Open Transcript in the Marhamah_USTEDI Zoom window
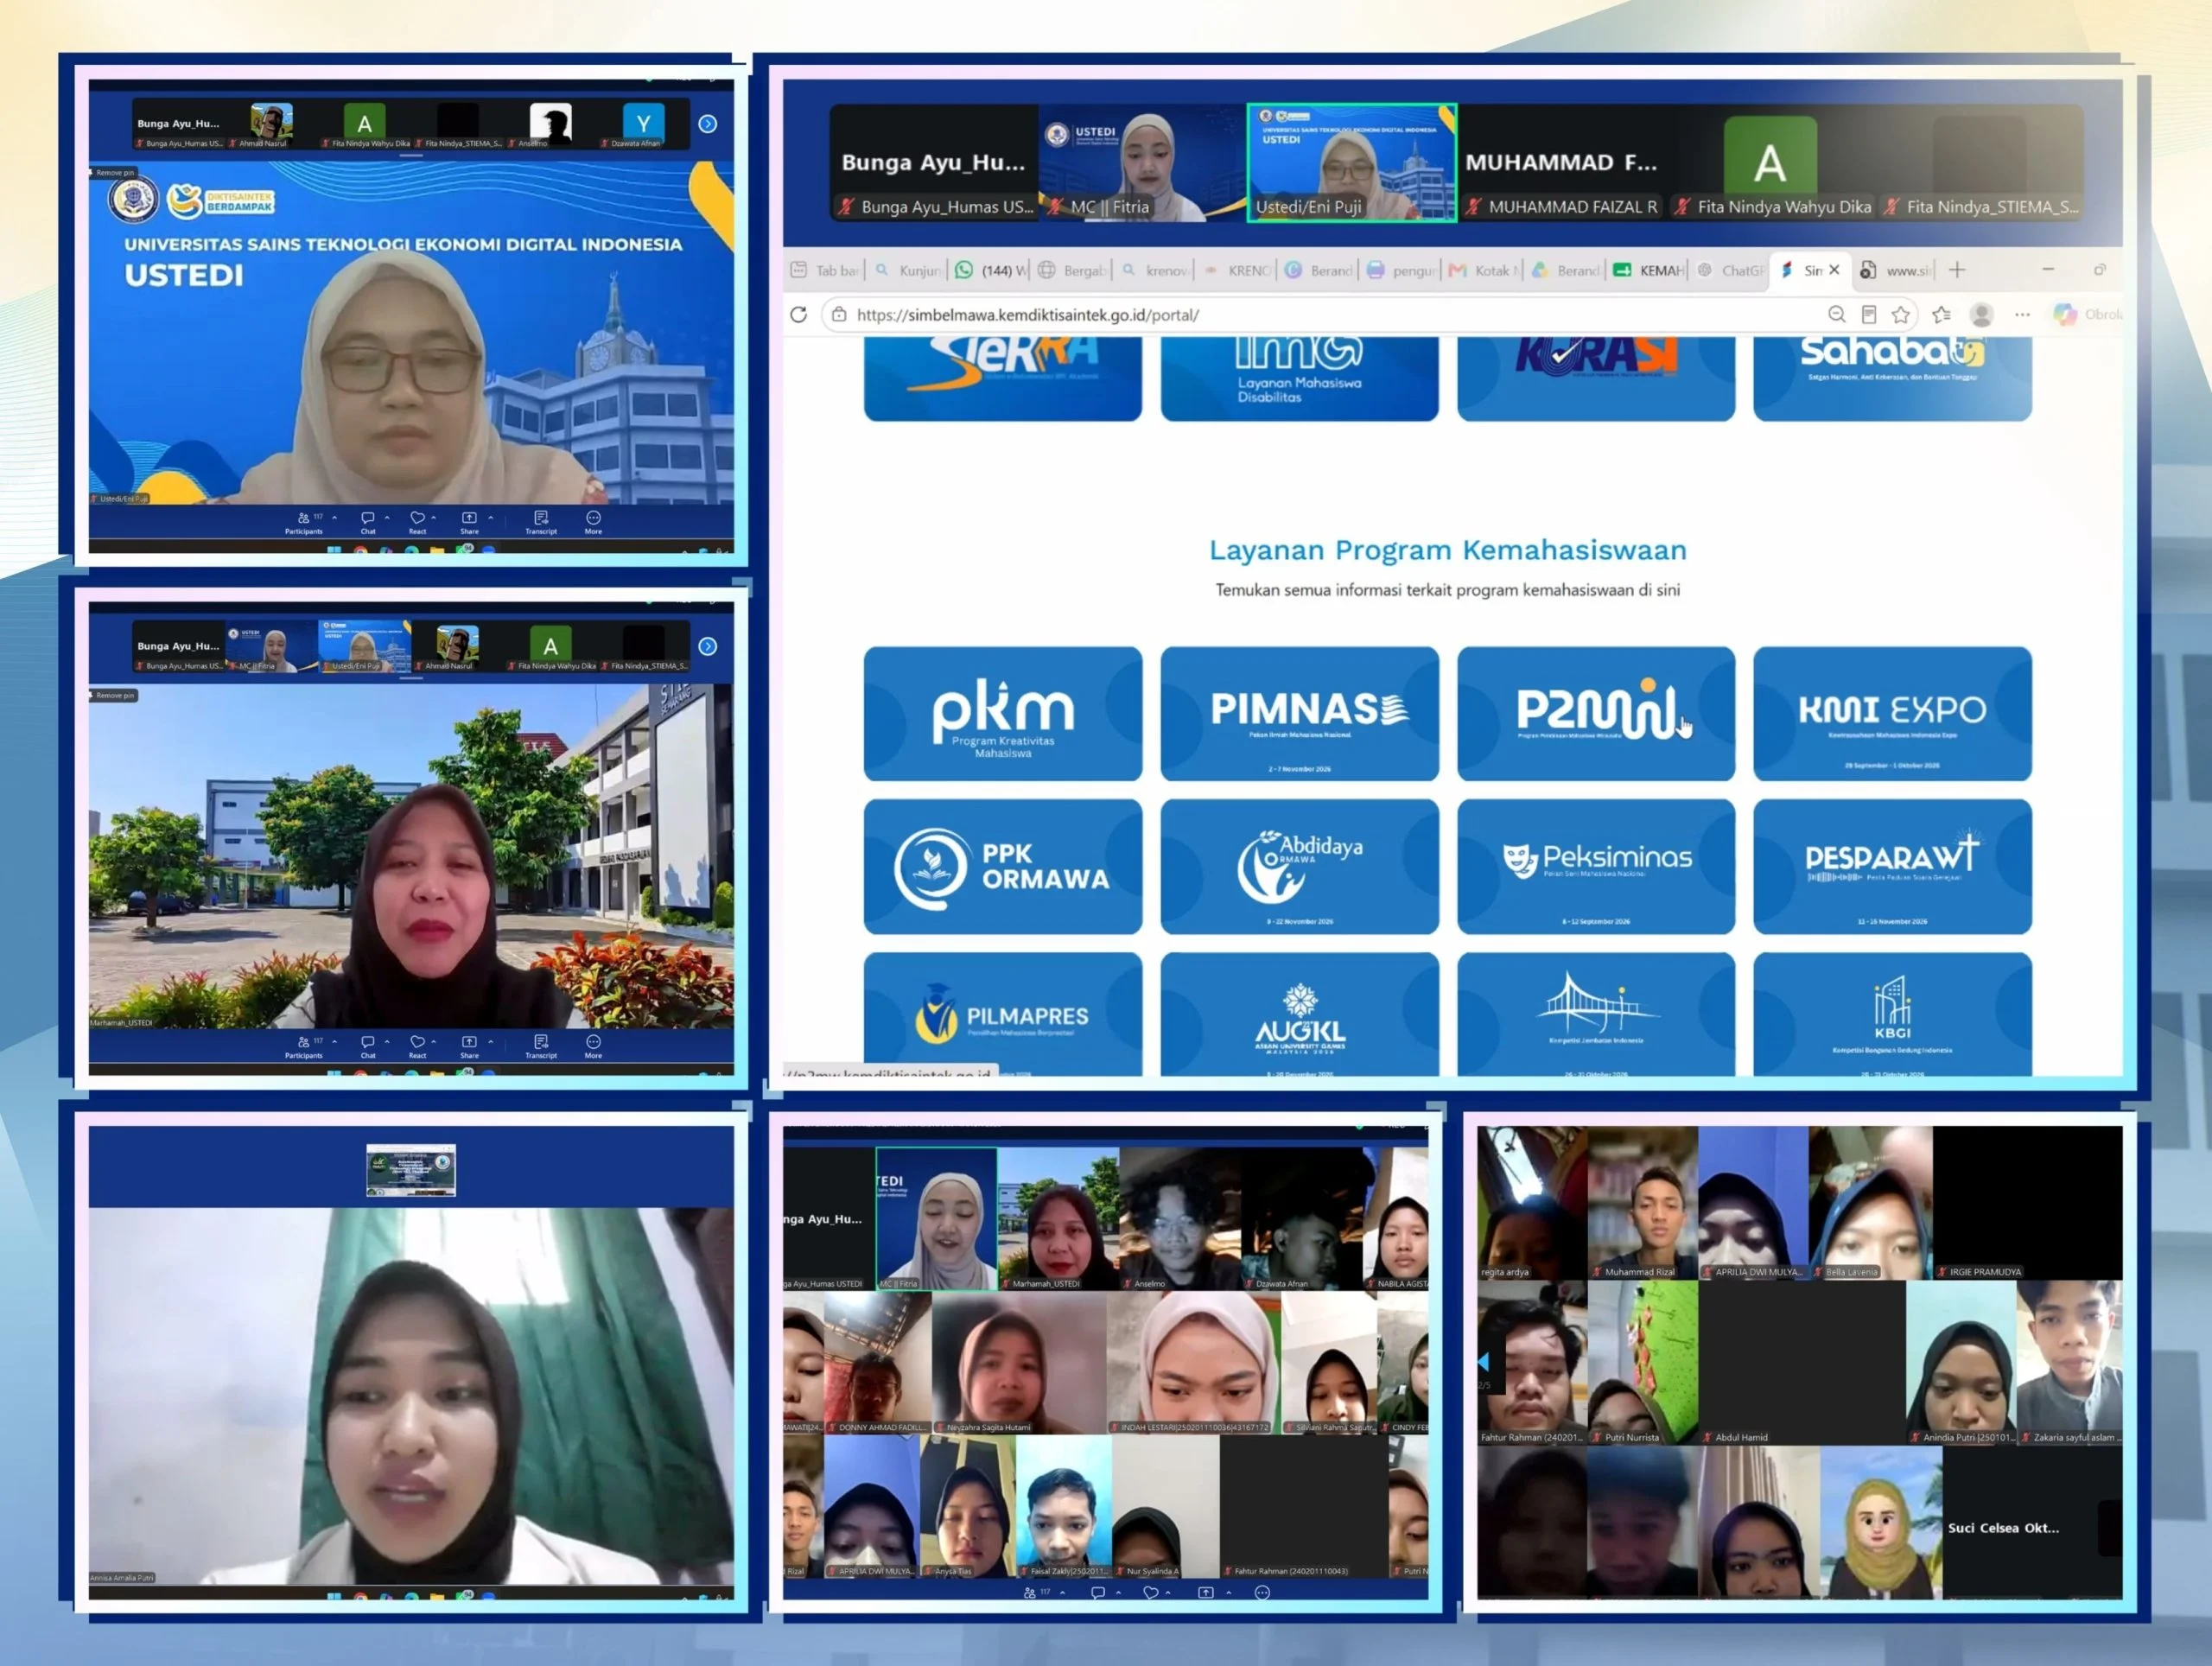Viewport: 2212px width, 1666px height. 541,1046
